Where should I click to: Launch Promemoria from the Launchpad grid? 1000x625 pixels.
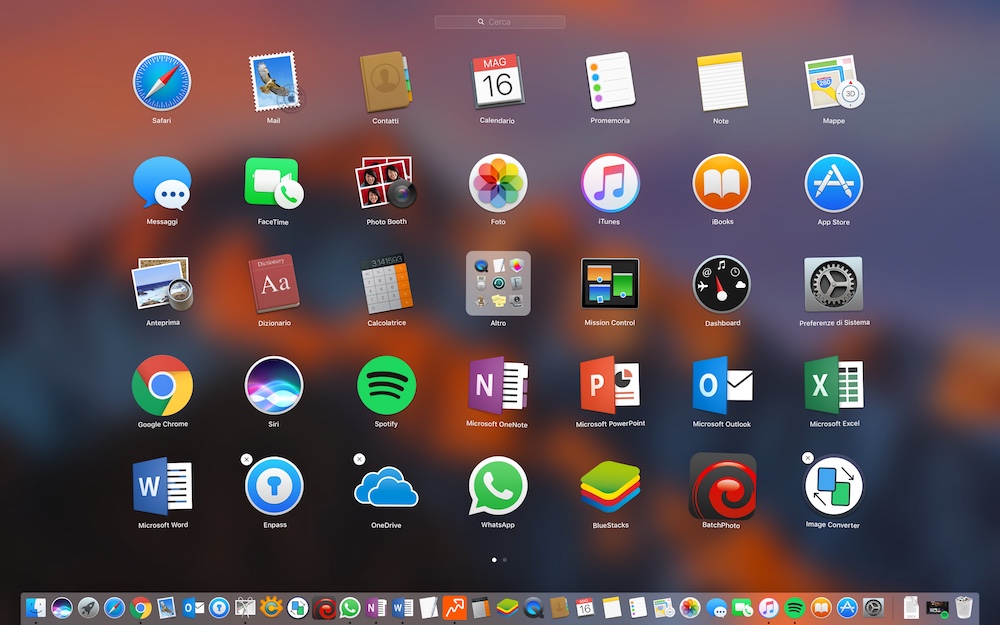[x=610, y=82]
